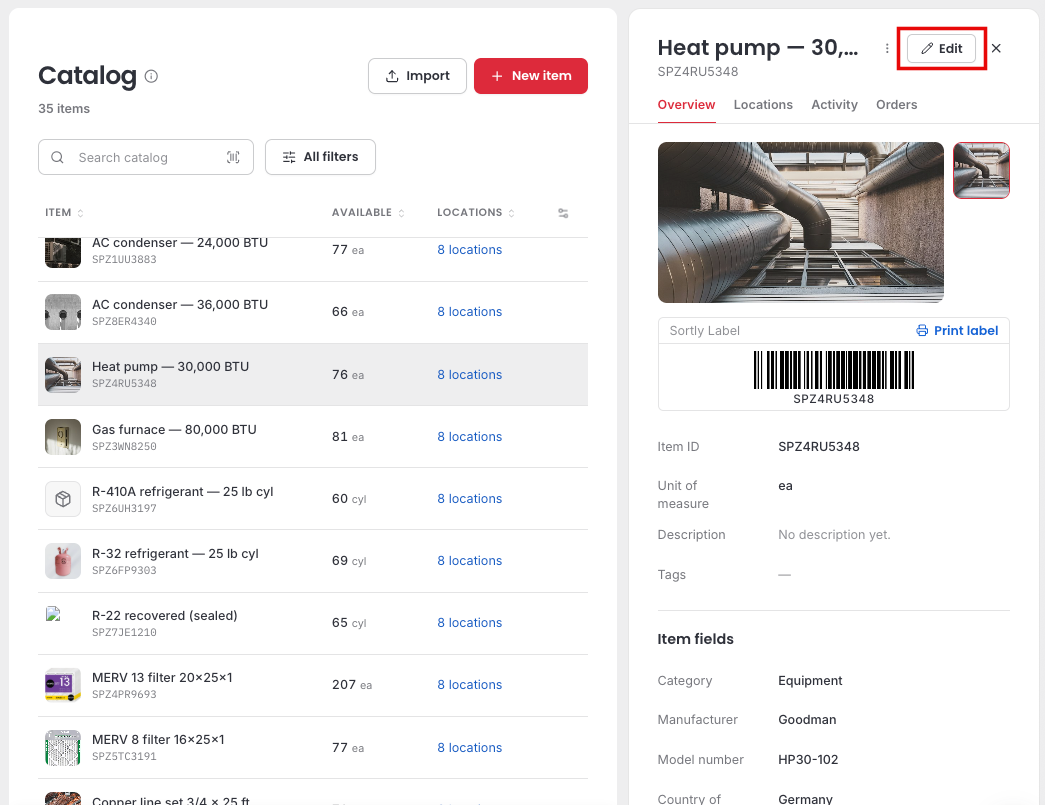Select the small heat pump image thumbnail

coord(981,171)
